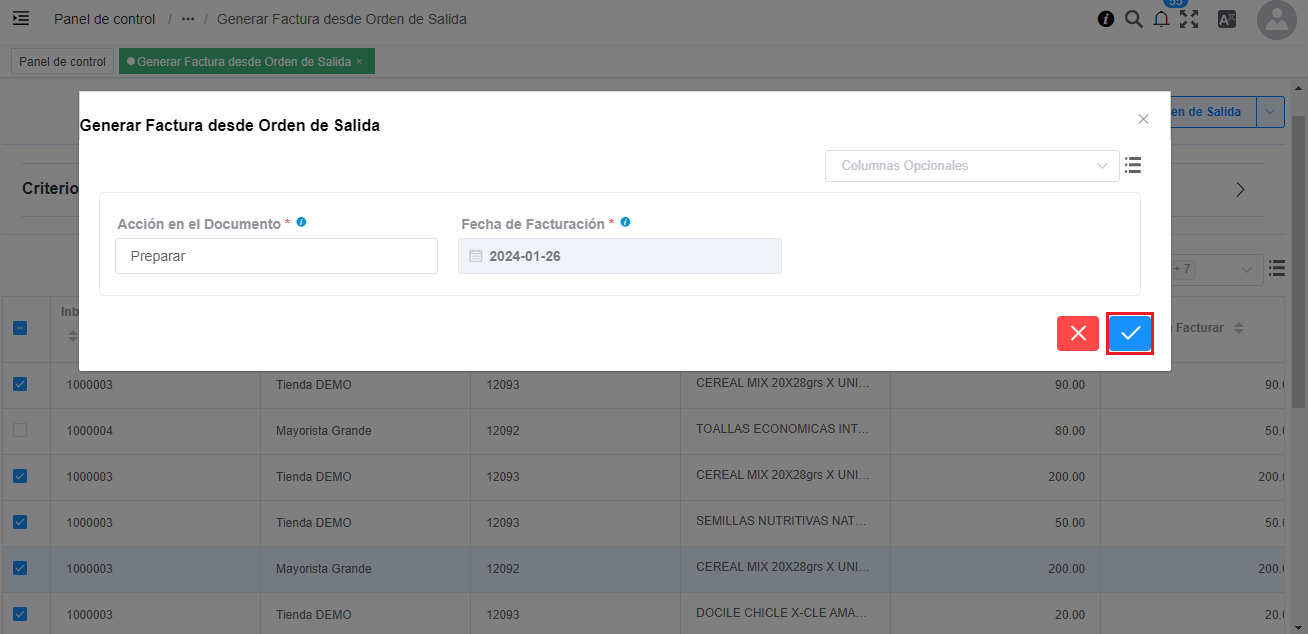Open the Acción en el Documento dropdown
Viewport: 1308px width, 634px height.
coord(276,256)
